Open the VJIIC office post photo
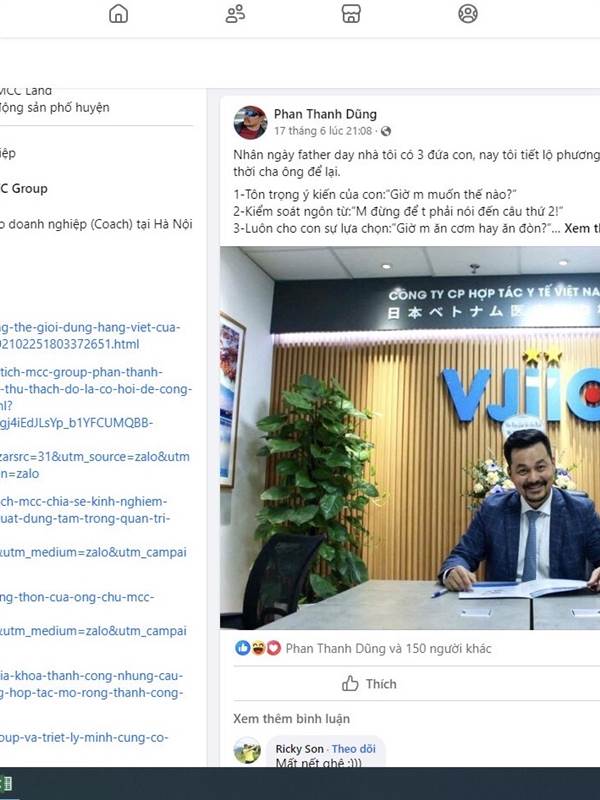The width and height of the screenshot is (600, 800). 410,438
